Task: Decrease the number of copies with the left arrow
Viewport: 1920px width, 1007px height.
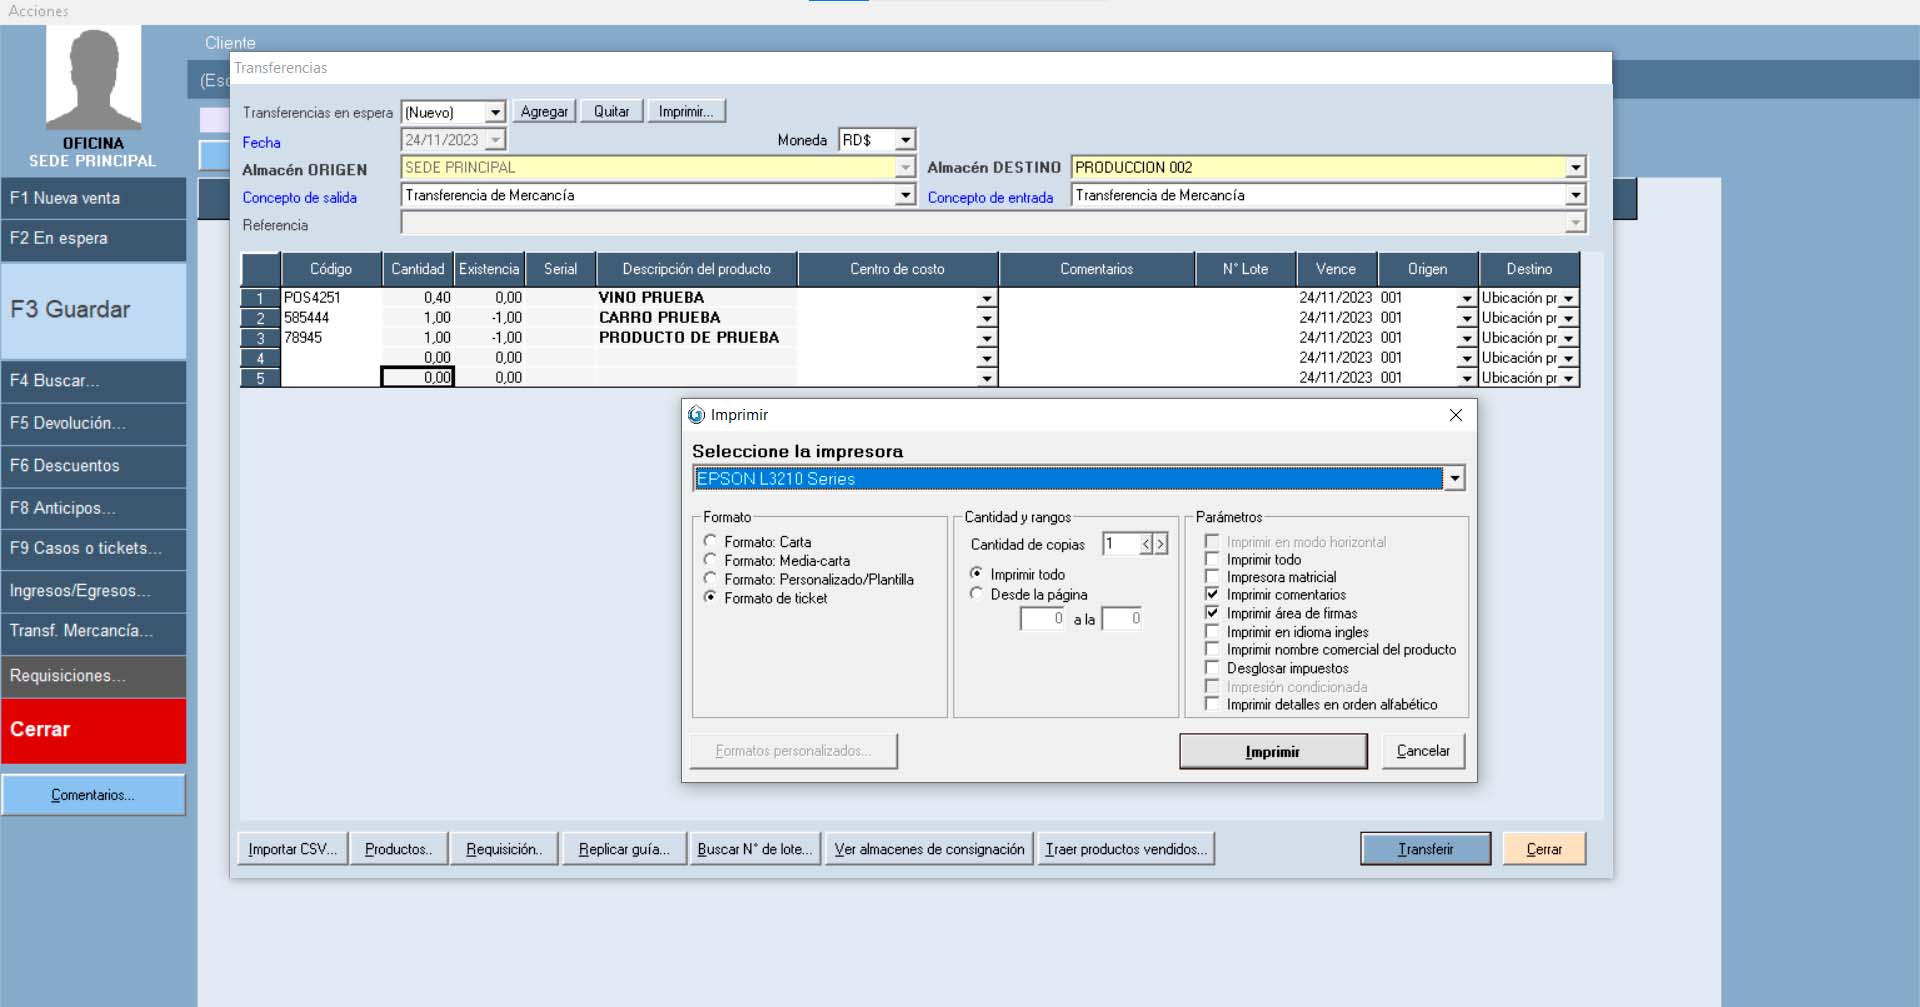Action: [x=1147, y=544]
